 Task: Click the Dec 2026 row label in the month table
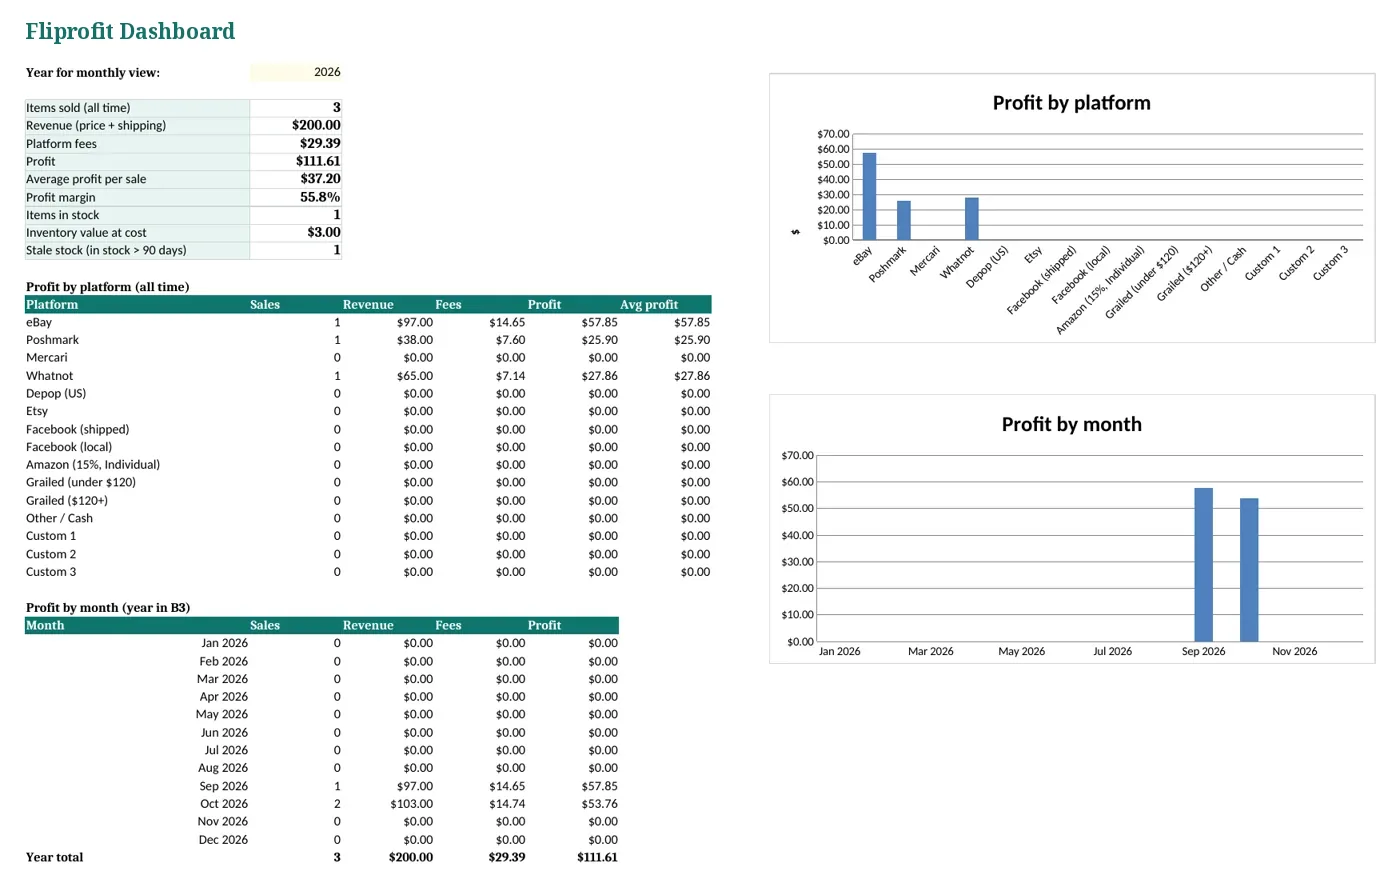223,840
